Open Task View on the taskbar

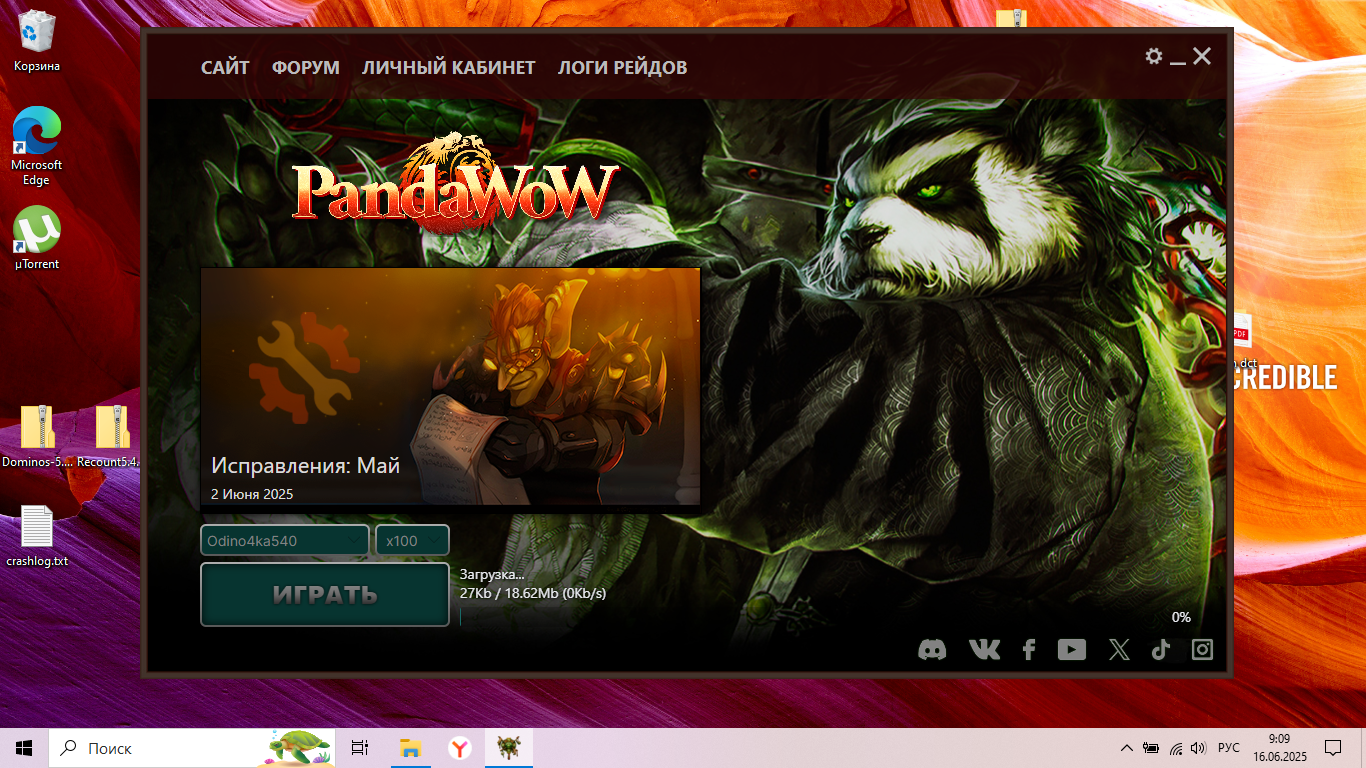coord(360,748)
